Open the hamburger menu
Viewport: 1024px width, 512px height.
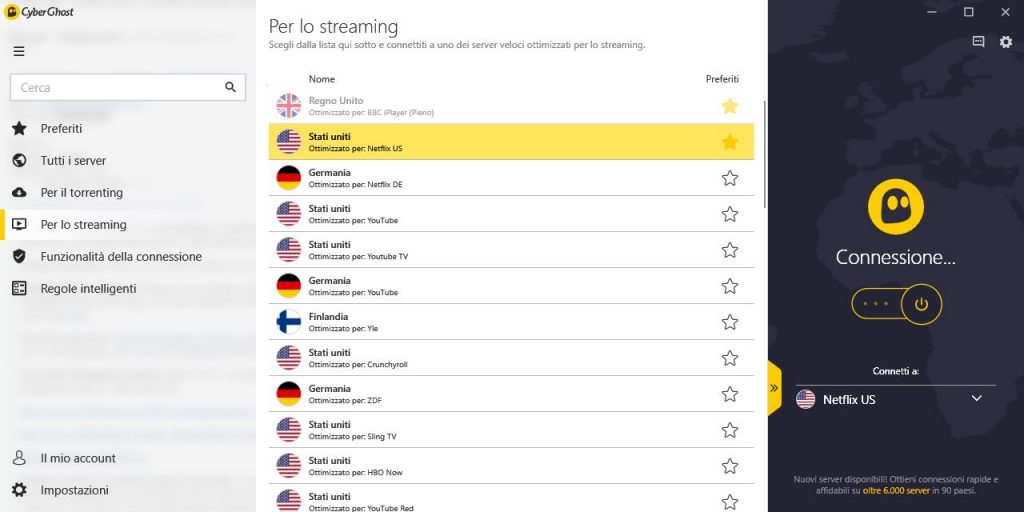pos(19,51)
